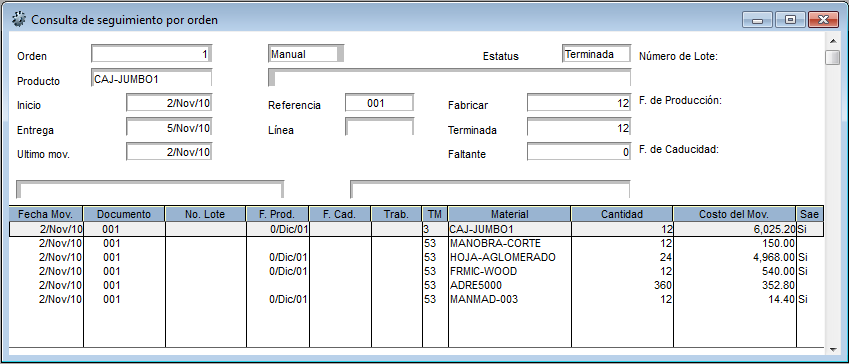The height and width of the screenshot is (364, 849).
Task: Click the Manual type field
Action: point(306,54)
